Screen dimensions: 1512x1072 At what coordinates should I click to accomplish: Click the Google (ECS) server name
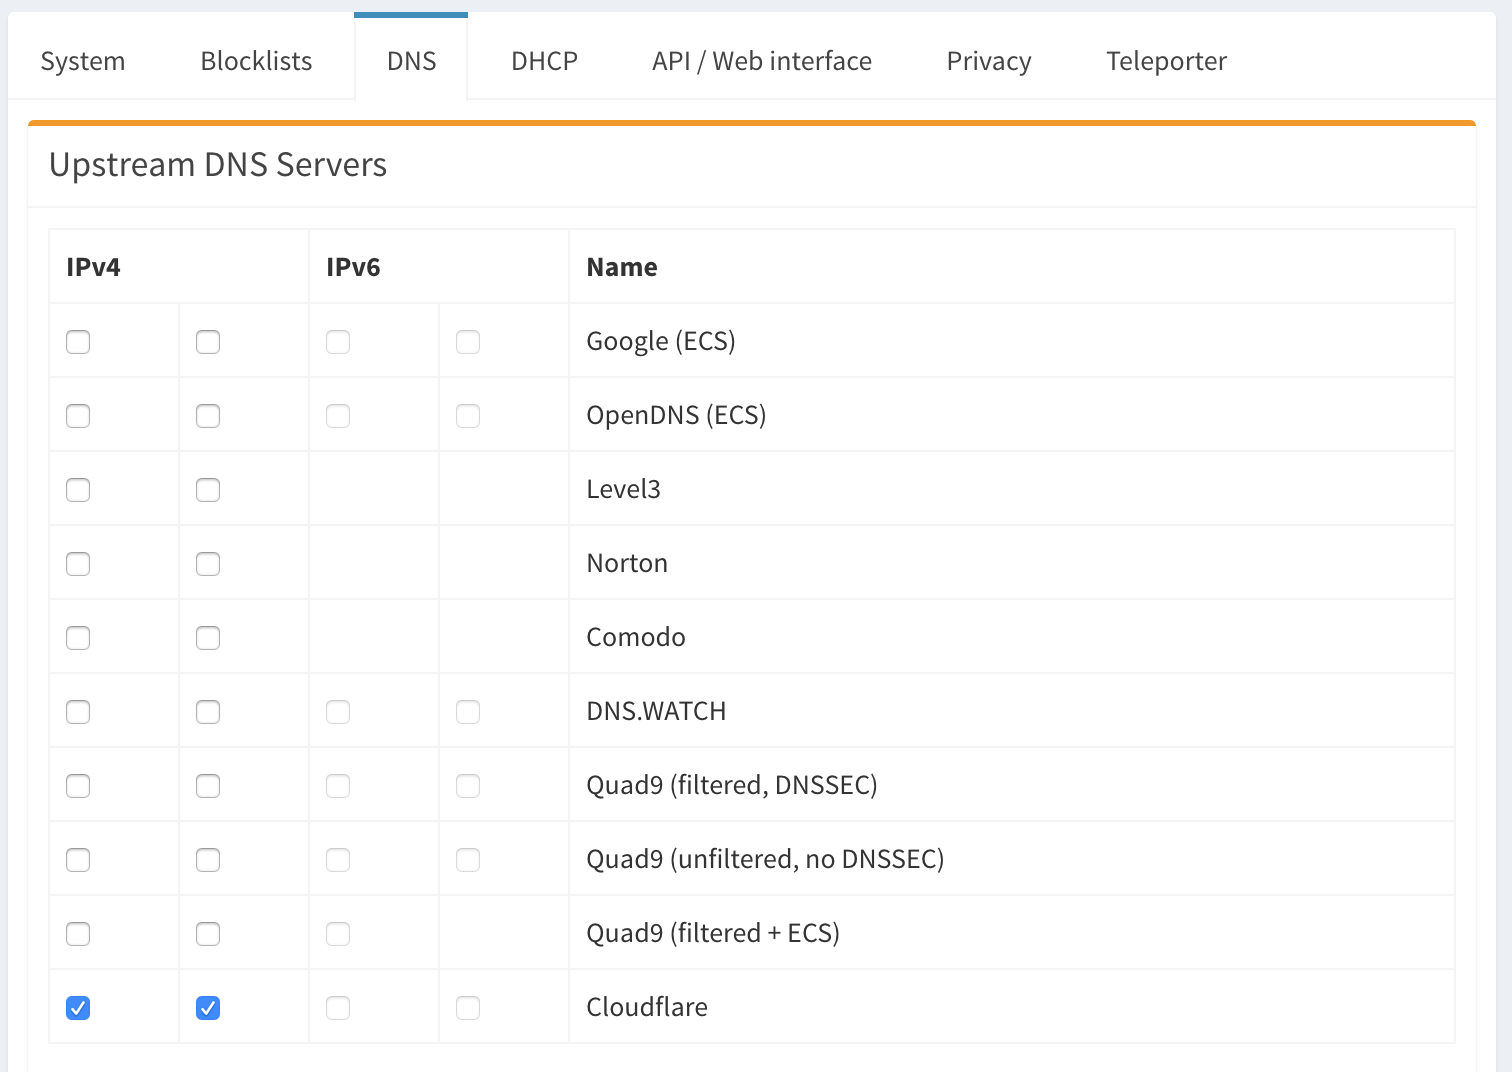661,341
